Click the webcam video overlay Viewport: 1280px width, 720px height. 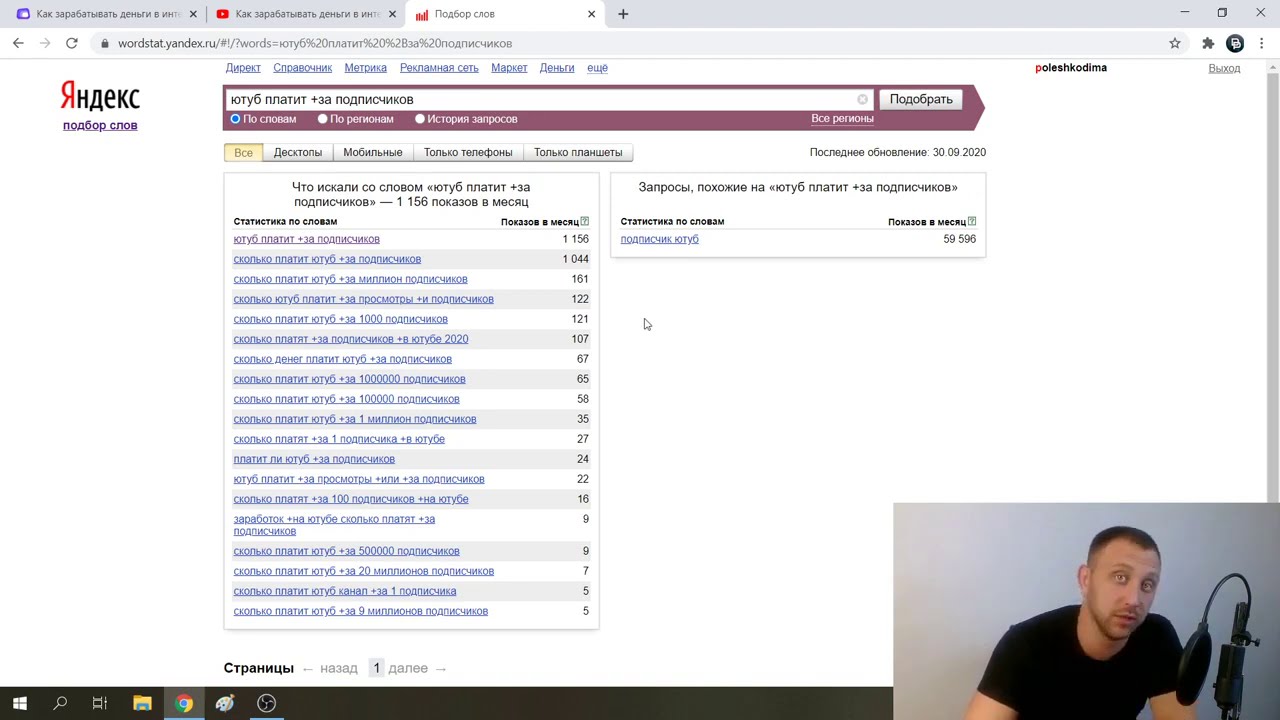(x=1086, y=611)
